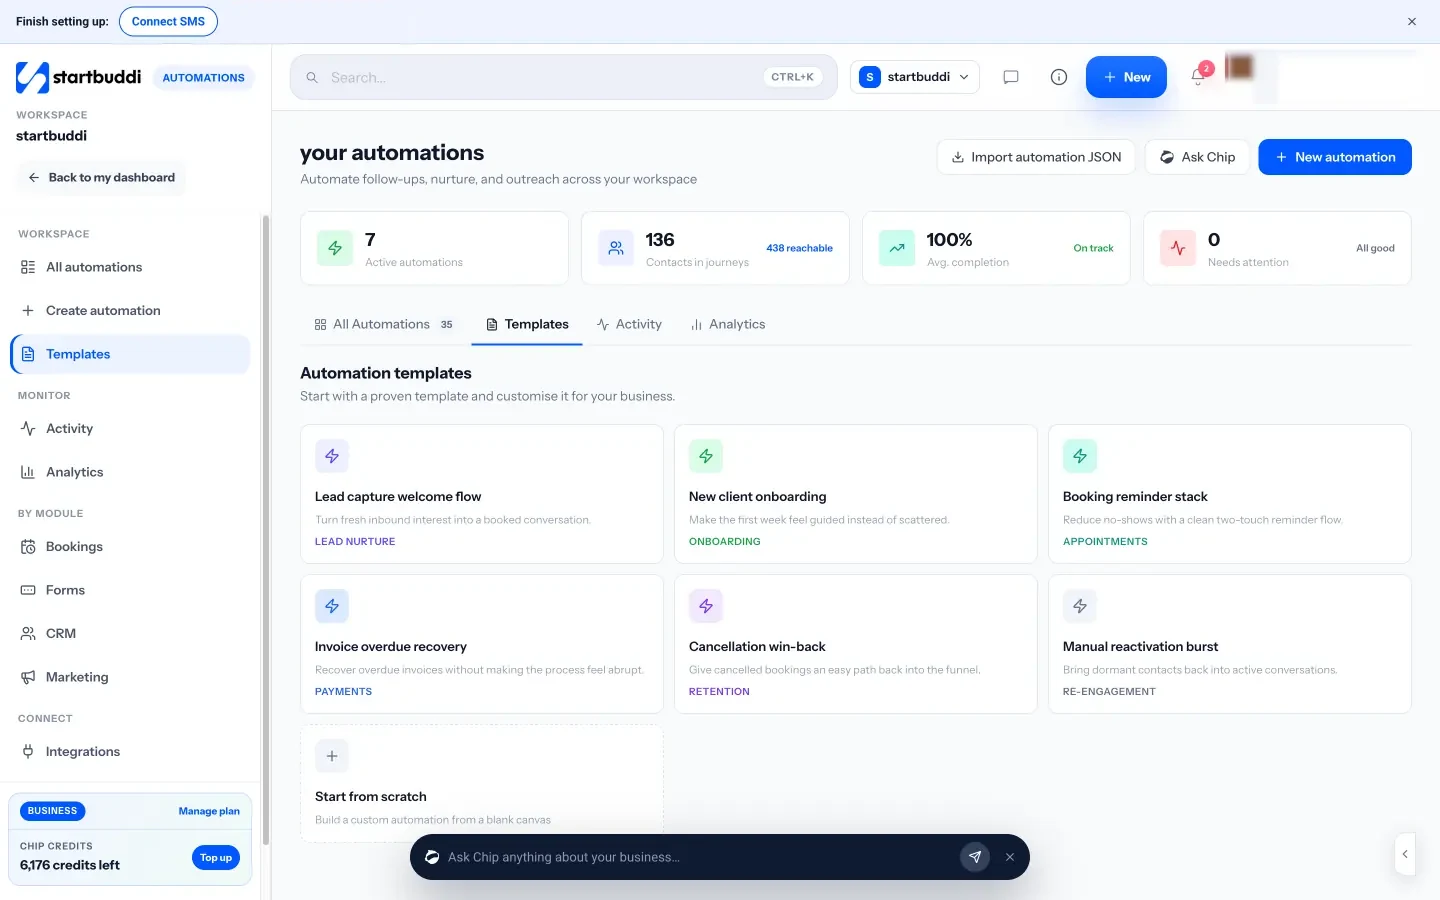Open Bookings in the sidebar
The image size is (1440, 900).
click(x=130, y=547)
